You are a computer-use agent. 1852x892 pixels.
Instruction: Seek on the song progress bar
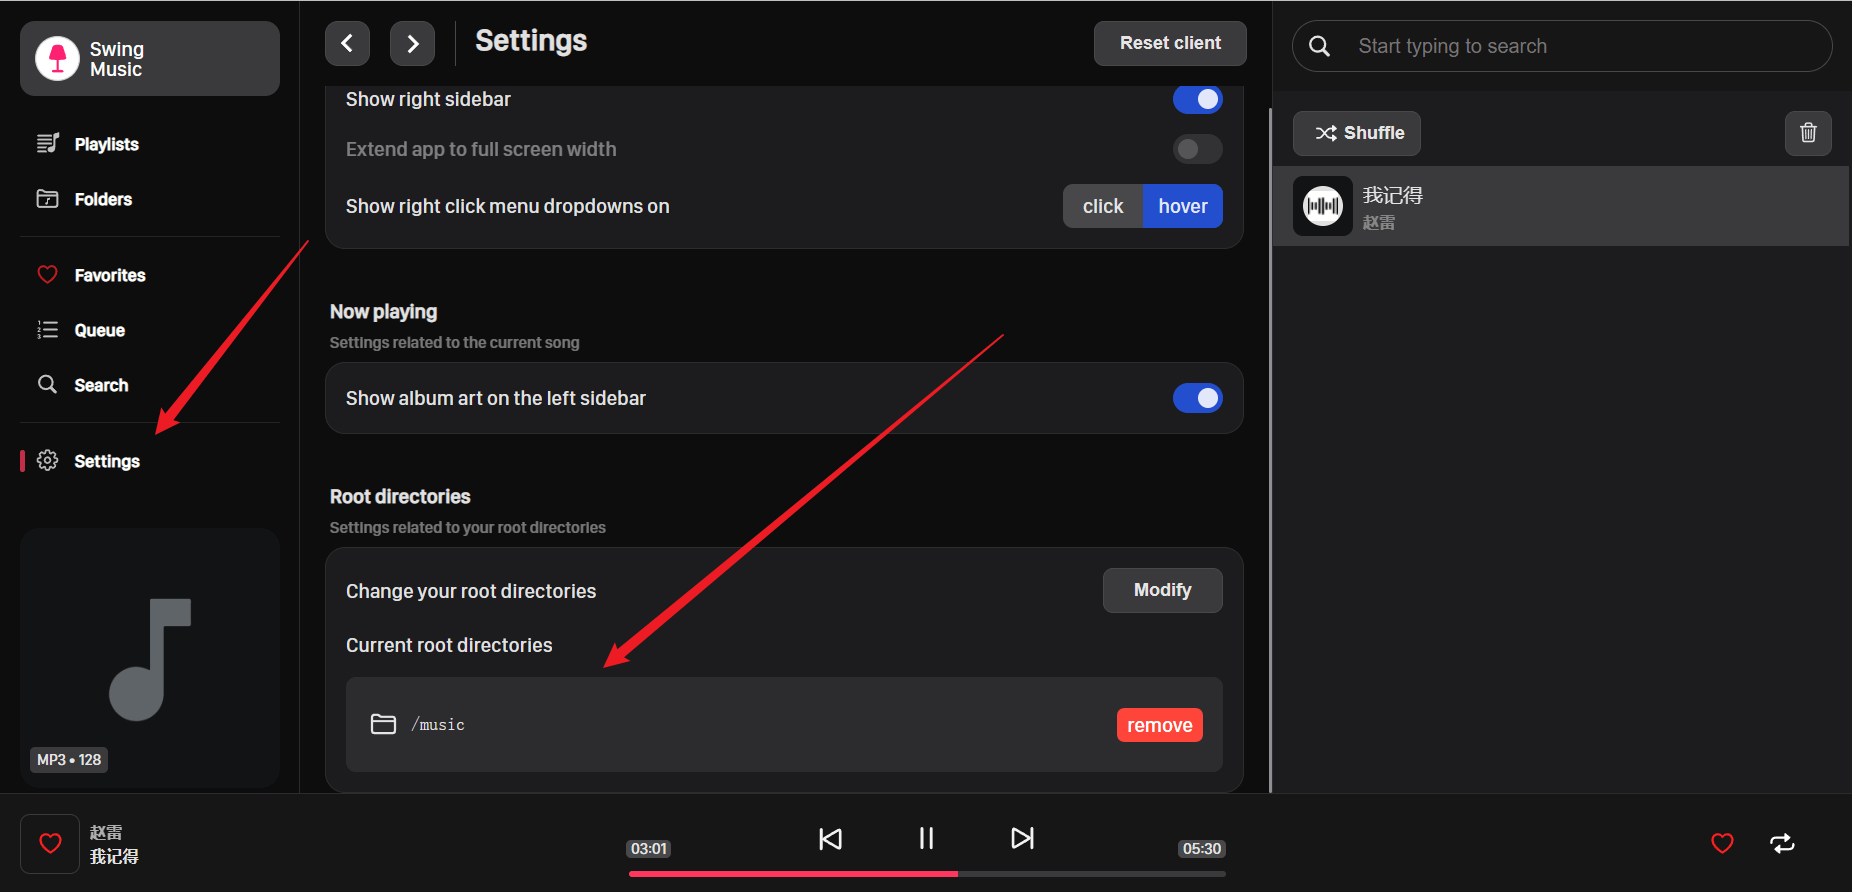click(926, 873)
